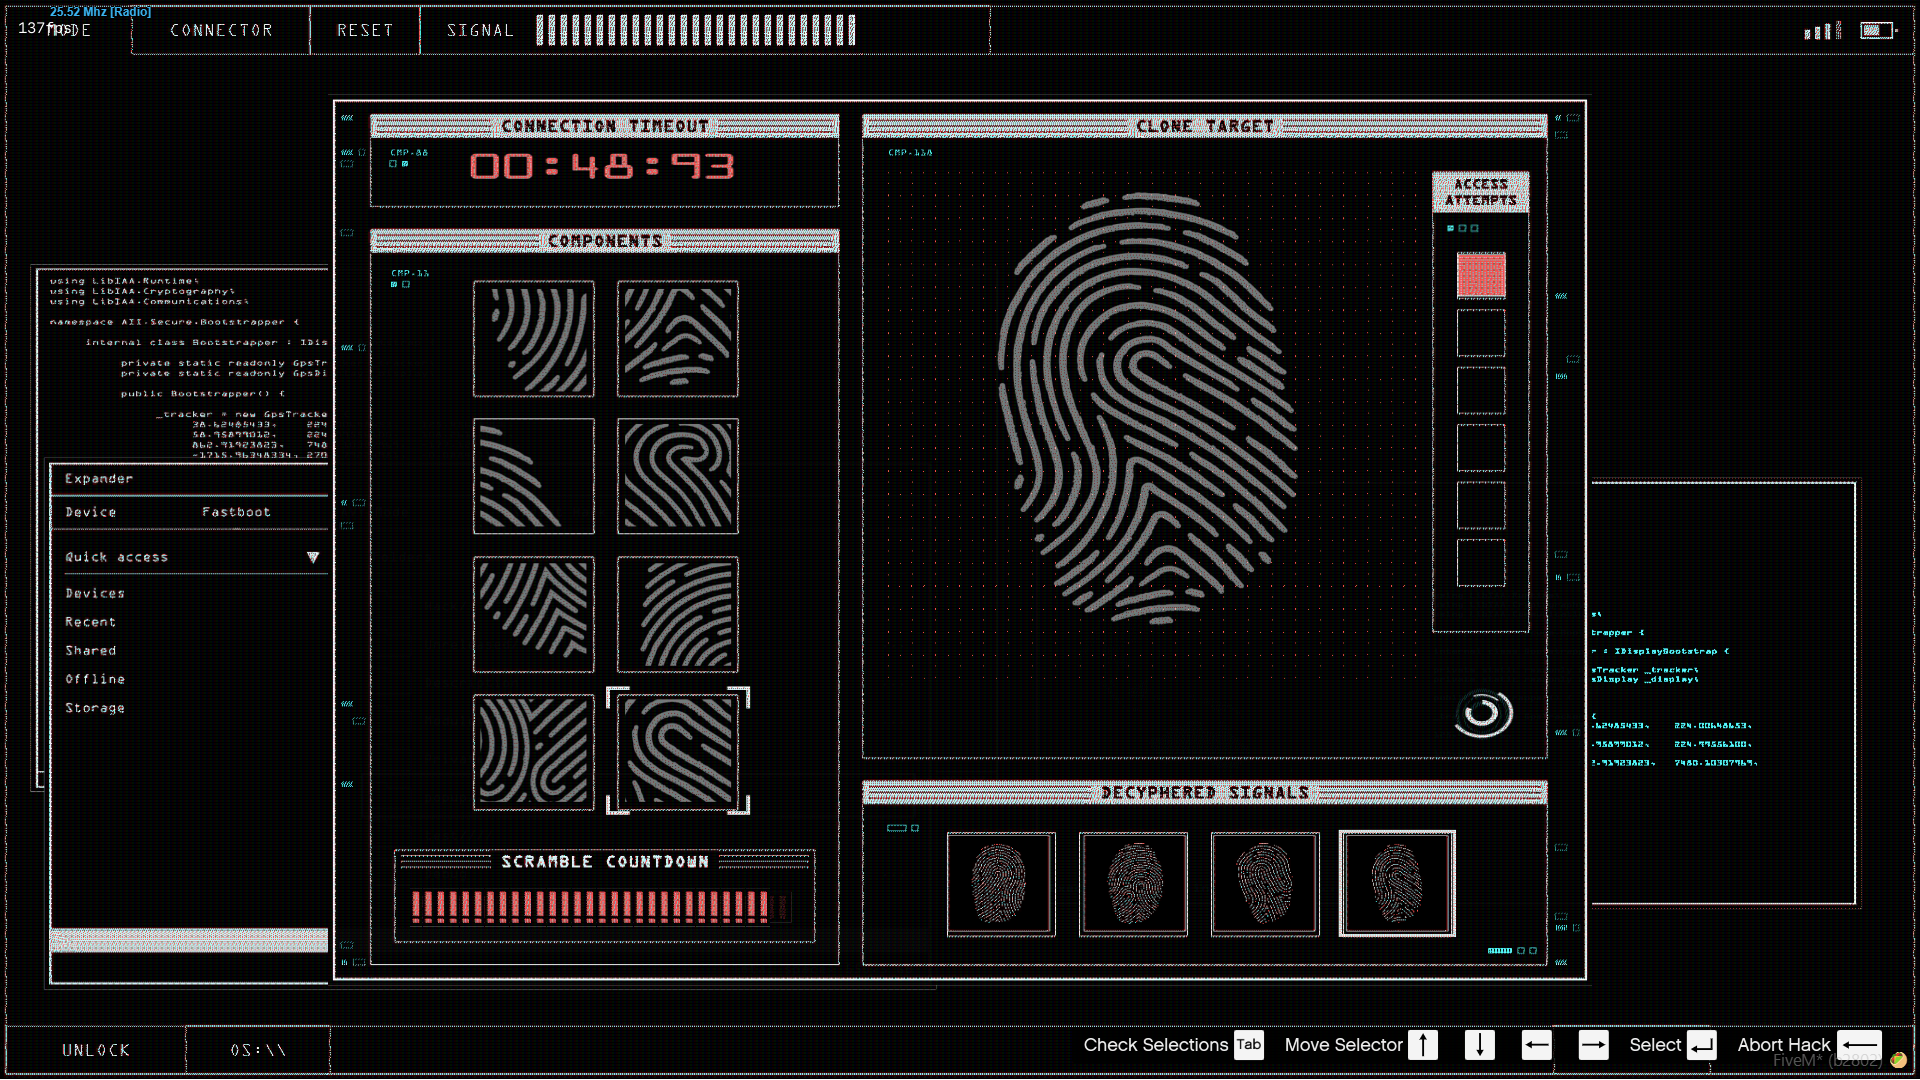Click the right arrow Move Selector key
This screenshot has height=1080, width=1920.
(1593, 1045)
